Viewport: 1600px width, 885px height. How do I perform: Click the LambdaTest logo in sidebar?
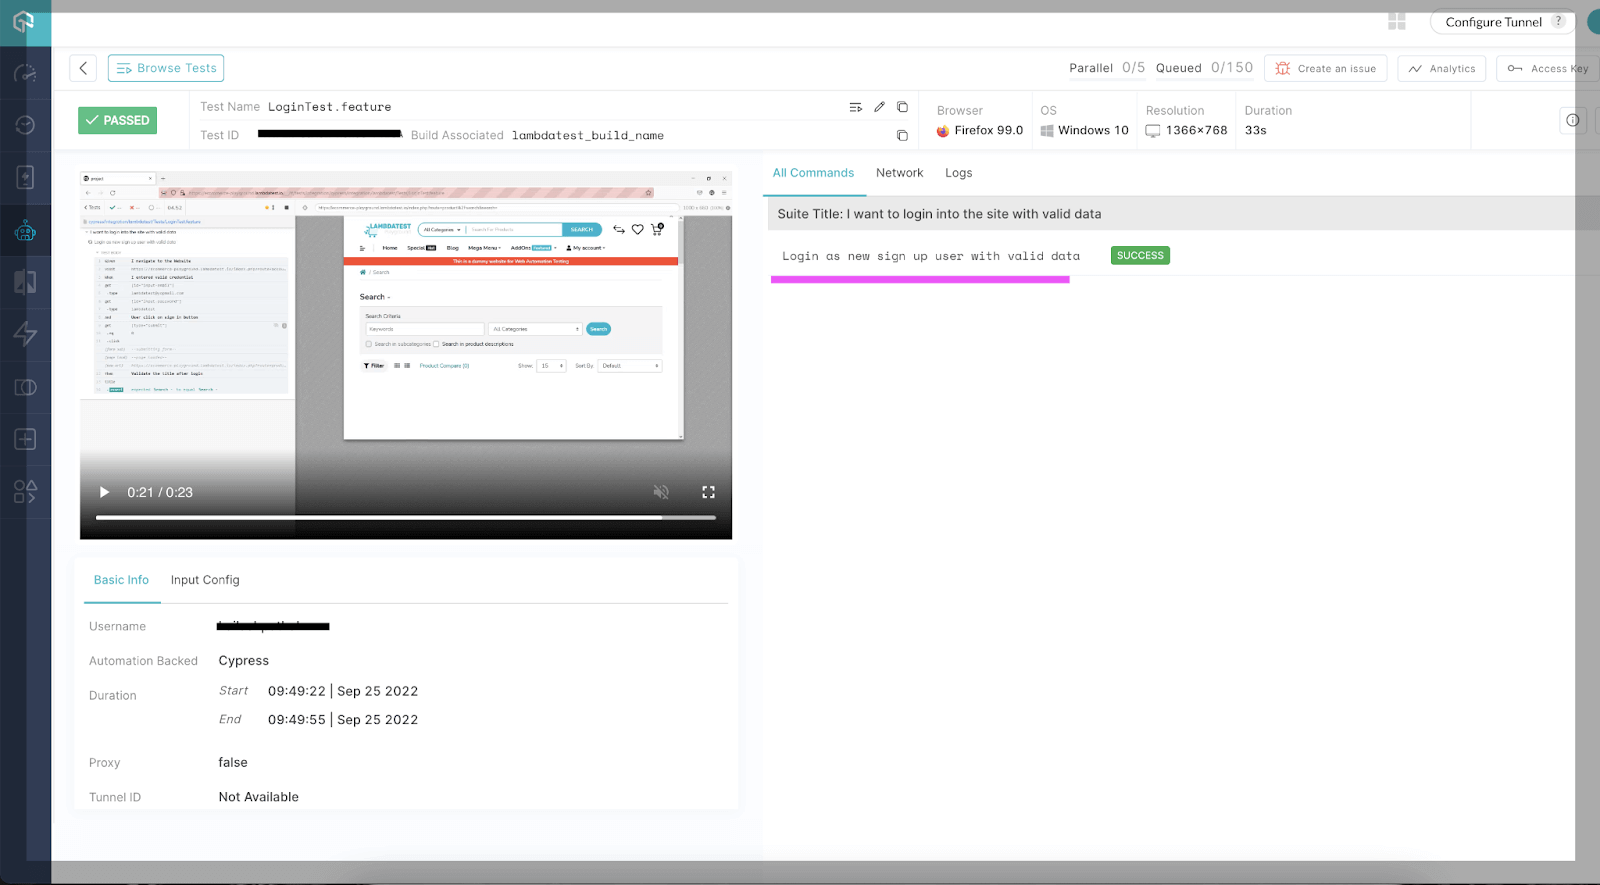coord(24,22)
